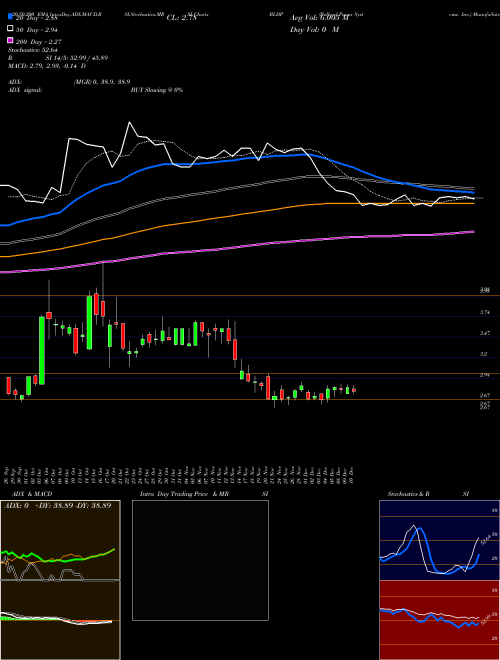500x660 pixels.
Task: Open the MACD histogram panel at bottom left
Action: [x=60, y=620]
